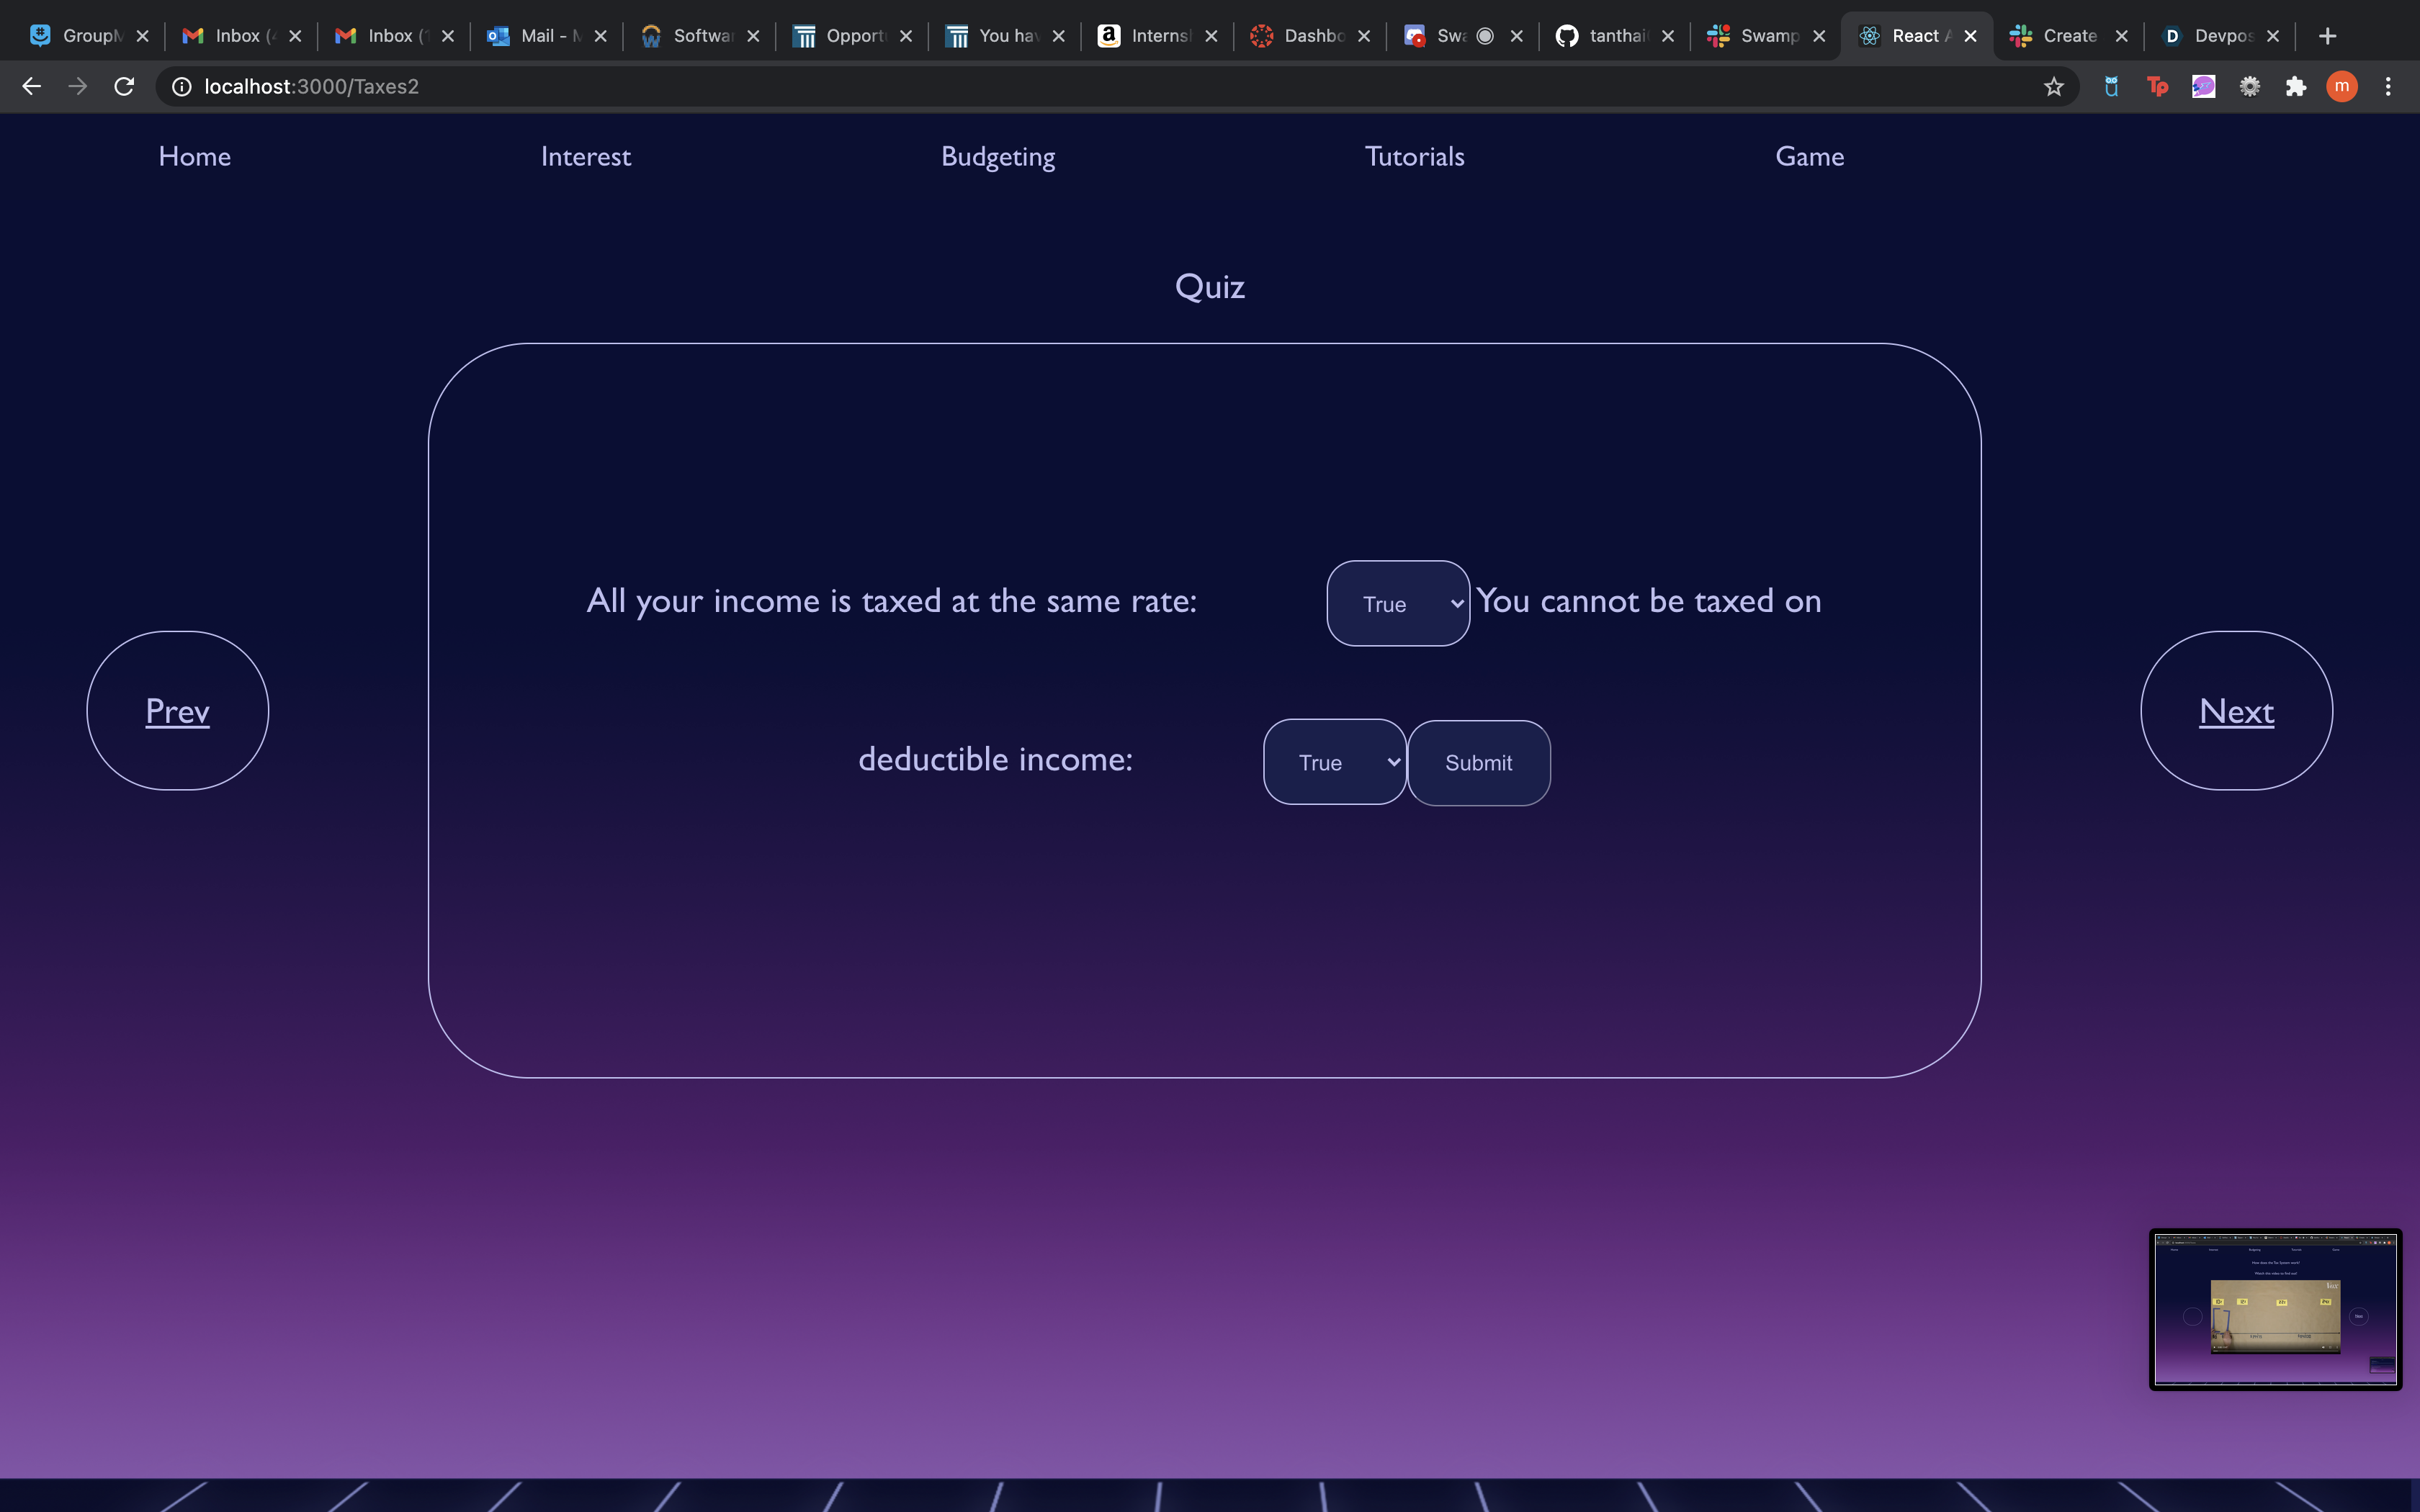Click the screenshot preview thumbnail
Screen dimensions: 2420x1512
(x=2275, y=1309)
